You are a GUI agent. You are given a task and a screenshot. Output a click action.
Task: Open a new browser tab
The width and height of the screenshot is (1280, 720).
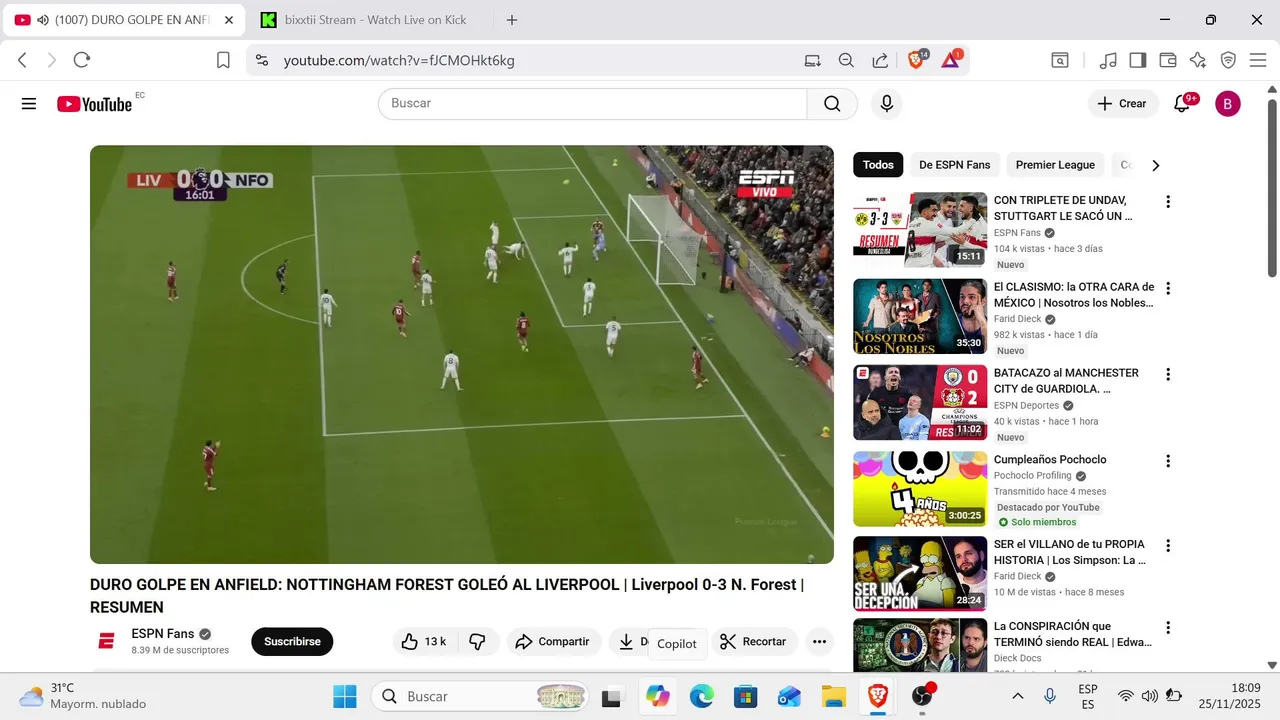click(512, 20)
